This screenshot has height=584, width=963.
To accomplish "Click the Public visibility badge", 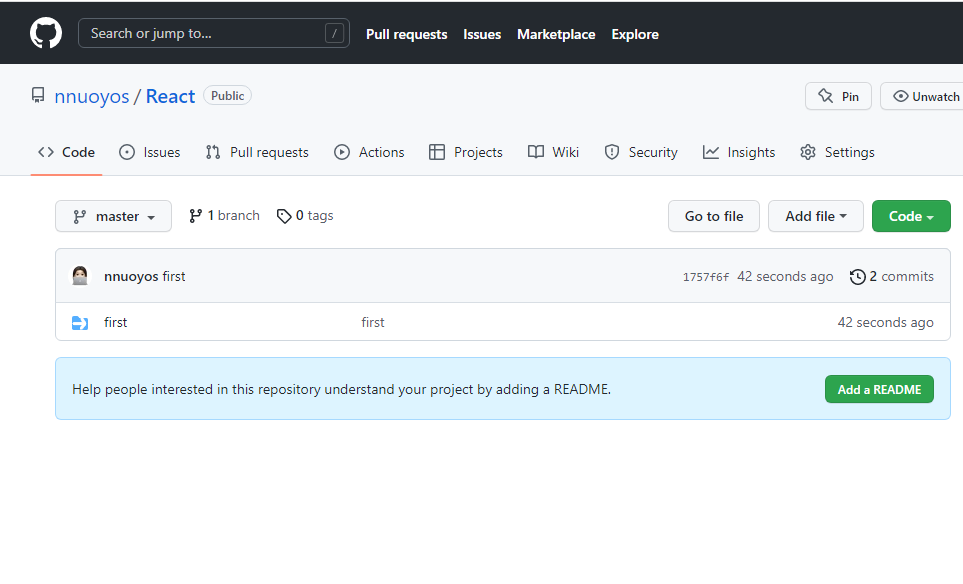I will [x=227, y=96].
